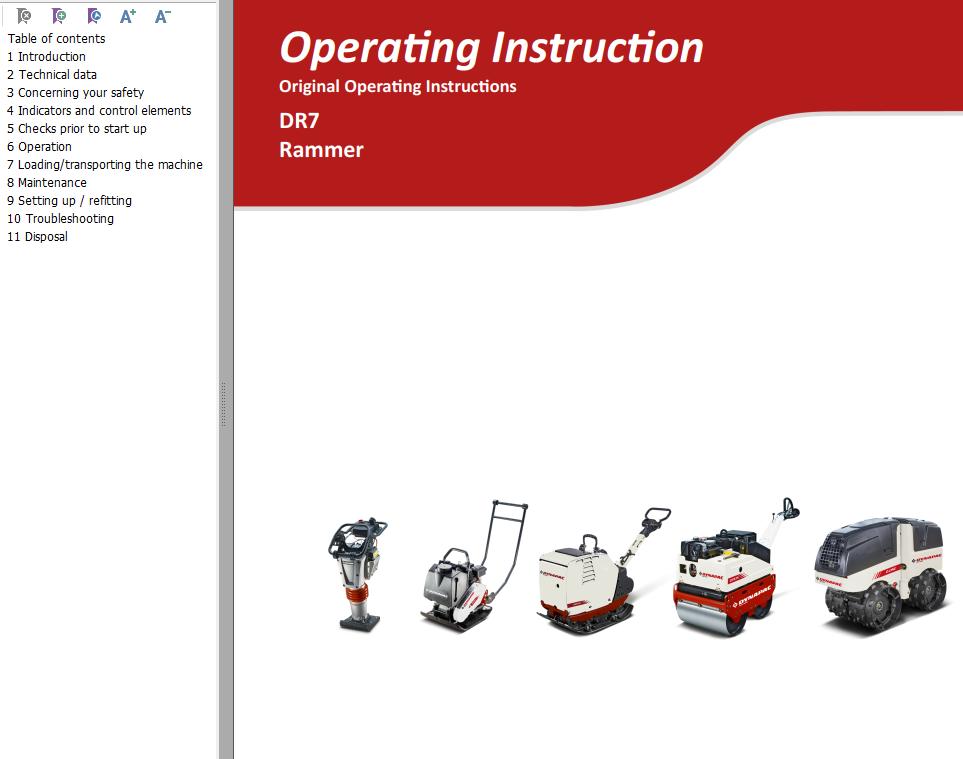Click the forward plate compactor image
963x759 pixels.
click(x=474, y=566)
